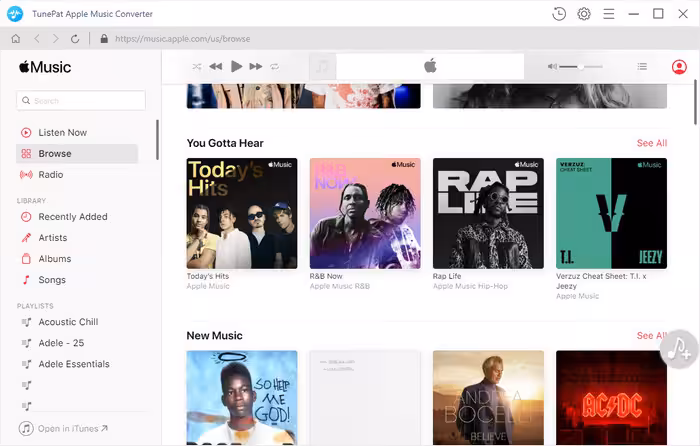Click Apple Music R&B curator link
Image resolution: width=700 pixels, height=446 pixels.
pos(340,286)
